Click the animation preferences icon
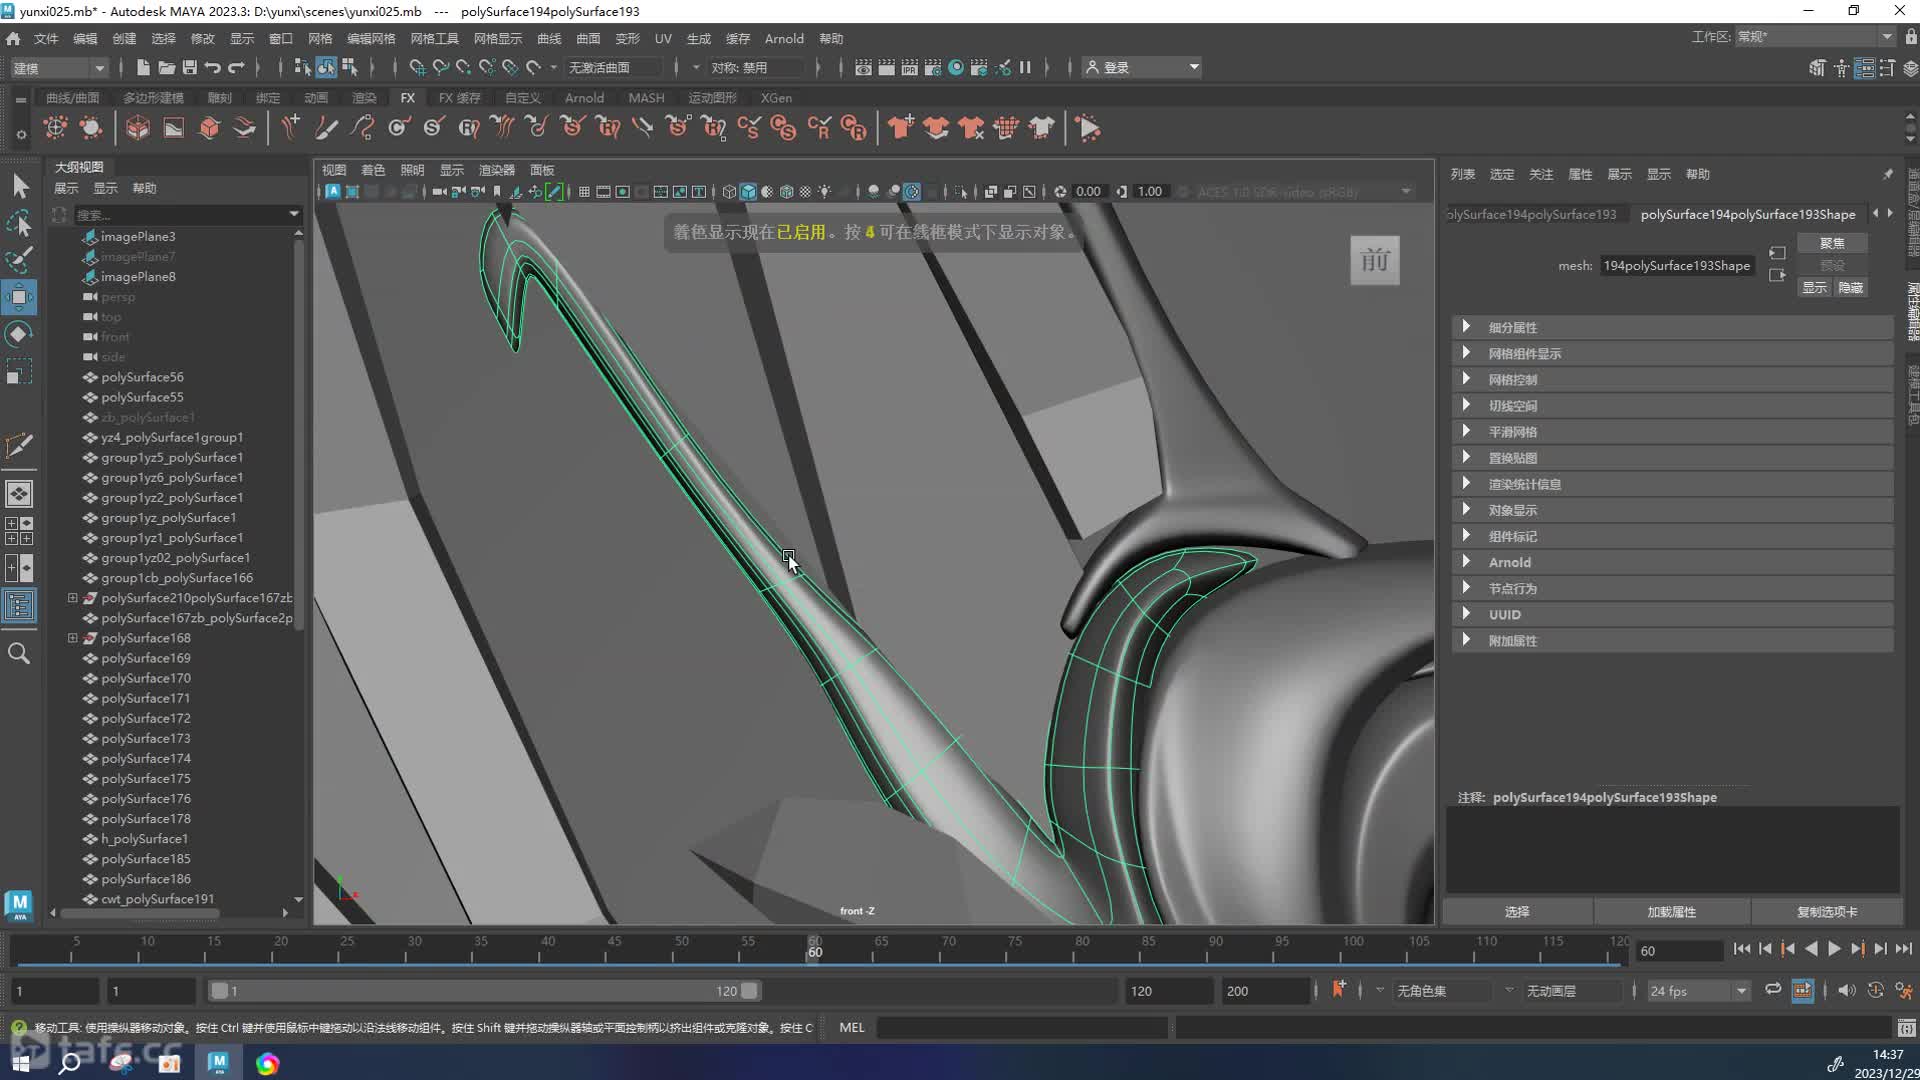1920x1080 pixels. (x=1904, y=990)
